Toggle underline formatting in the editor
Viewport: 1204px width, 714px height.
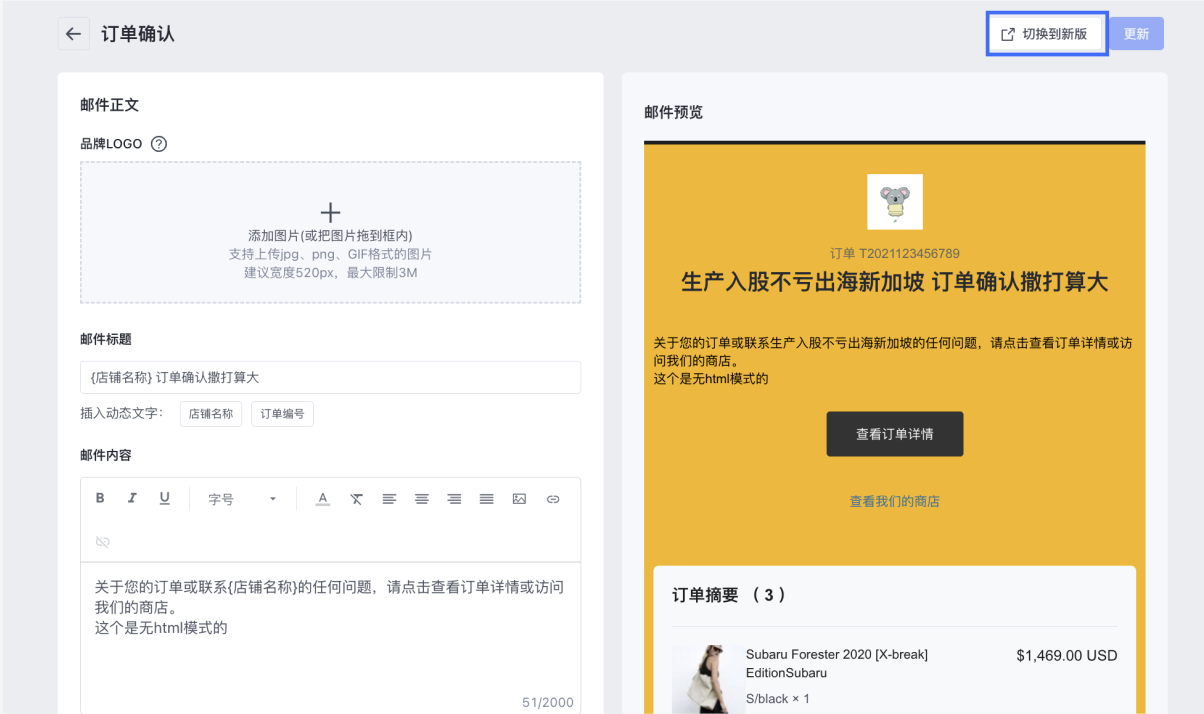tap(165, 499)
